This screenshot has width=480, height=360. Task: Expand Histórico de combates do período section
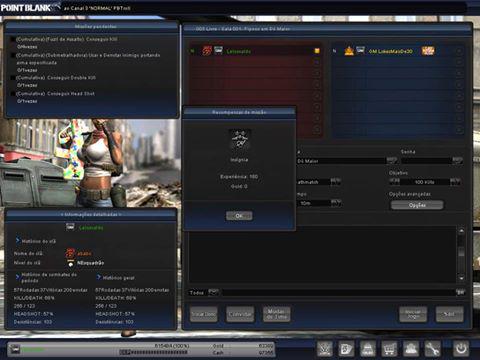click(18, 277)
